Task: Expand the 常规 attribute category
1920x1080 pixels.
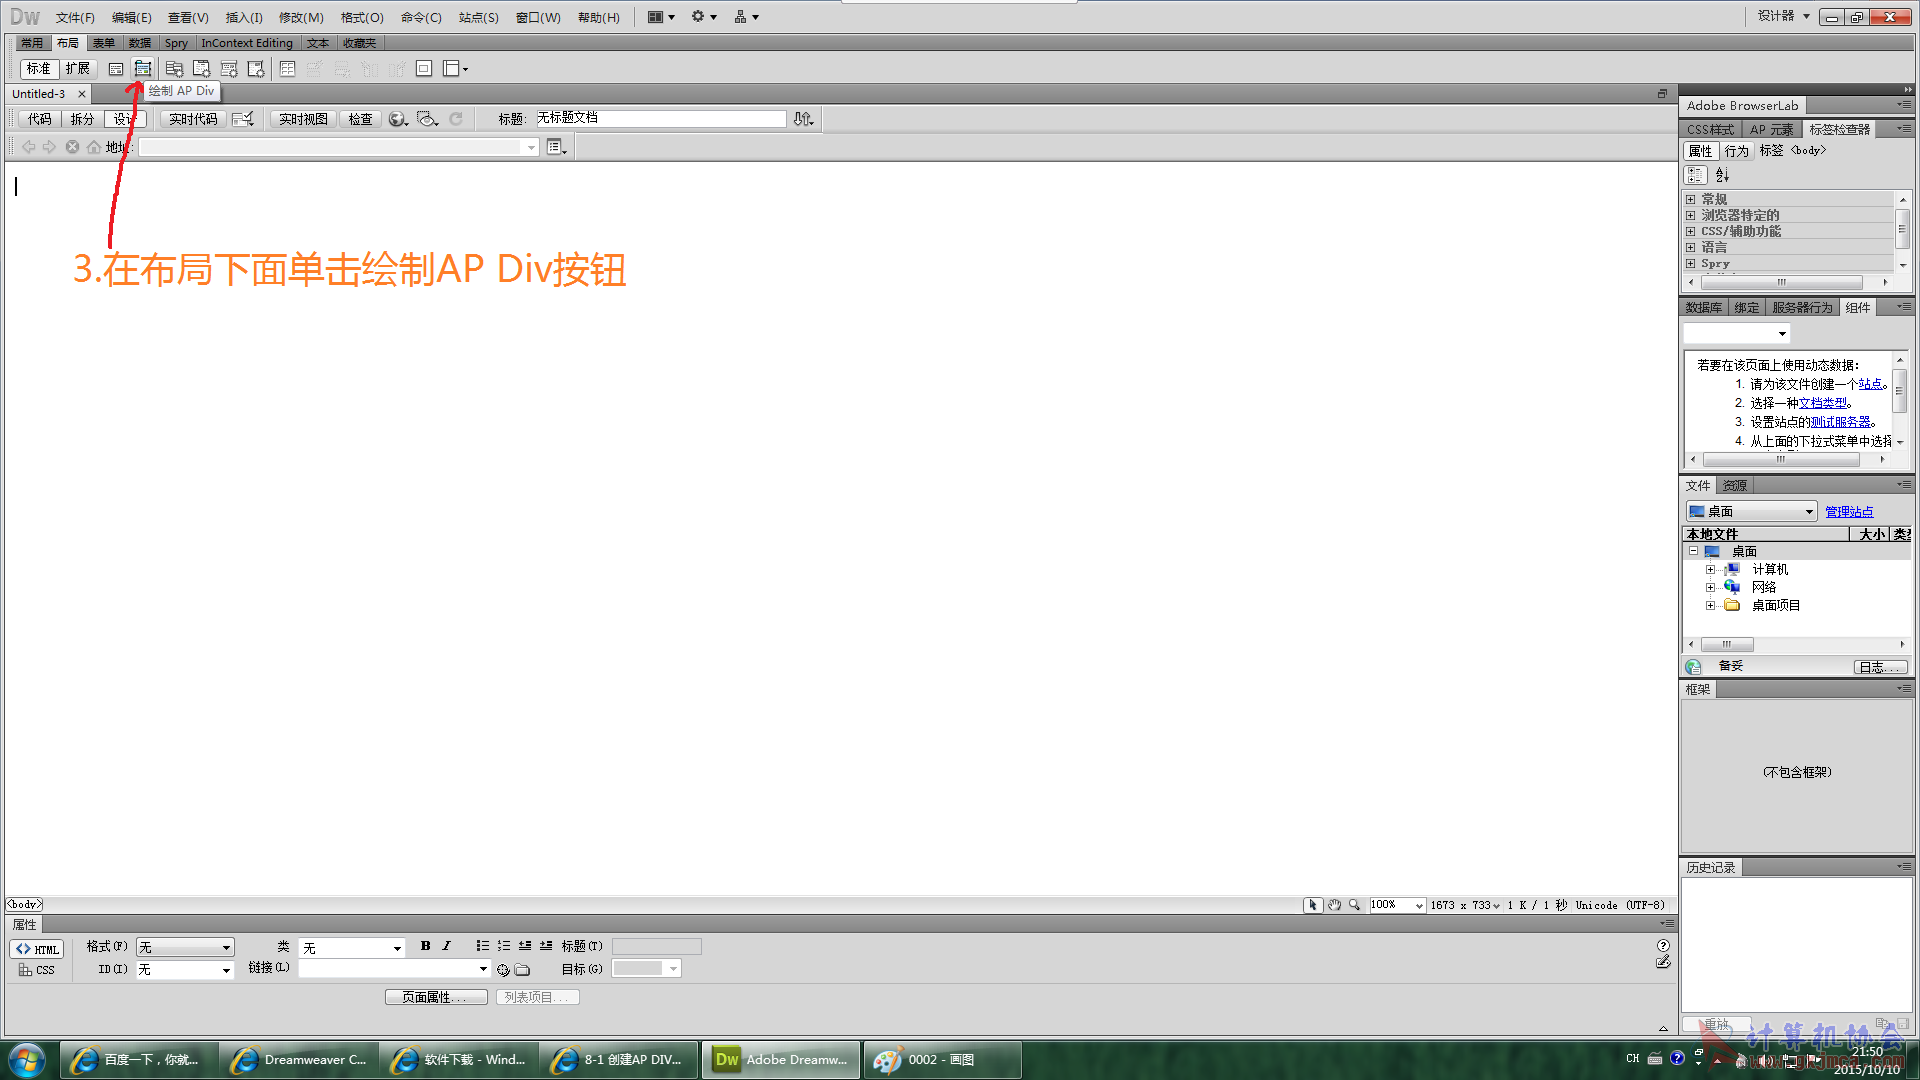Action: click(x=1690, y=199)
